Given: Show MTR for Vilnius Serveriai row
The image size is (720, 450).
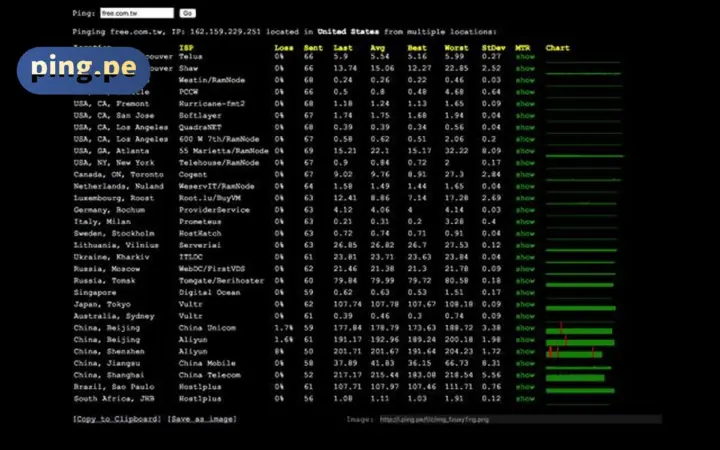Looking at the screenshot, I should 525,245.
